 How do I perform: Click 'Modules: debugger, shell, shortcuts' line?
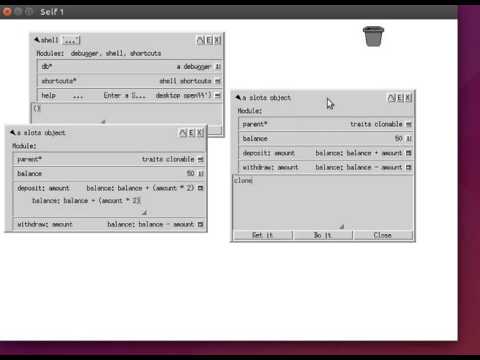[x=99, y=53]
